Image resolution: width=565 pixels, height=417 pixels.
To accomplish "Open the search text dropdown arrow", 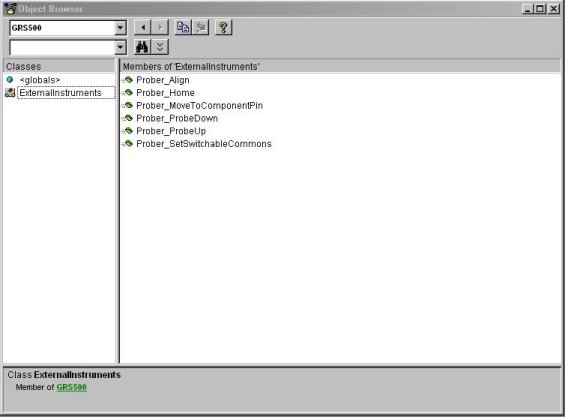I will (x=120, y=47).
